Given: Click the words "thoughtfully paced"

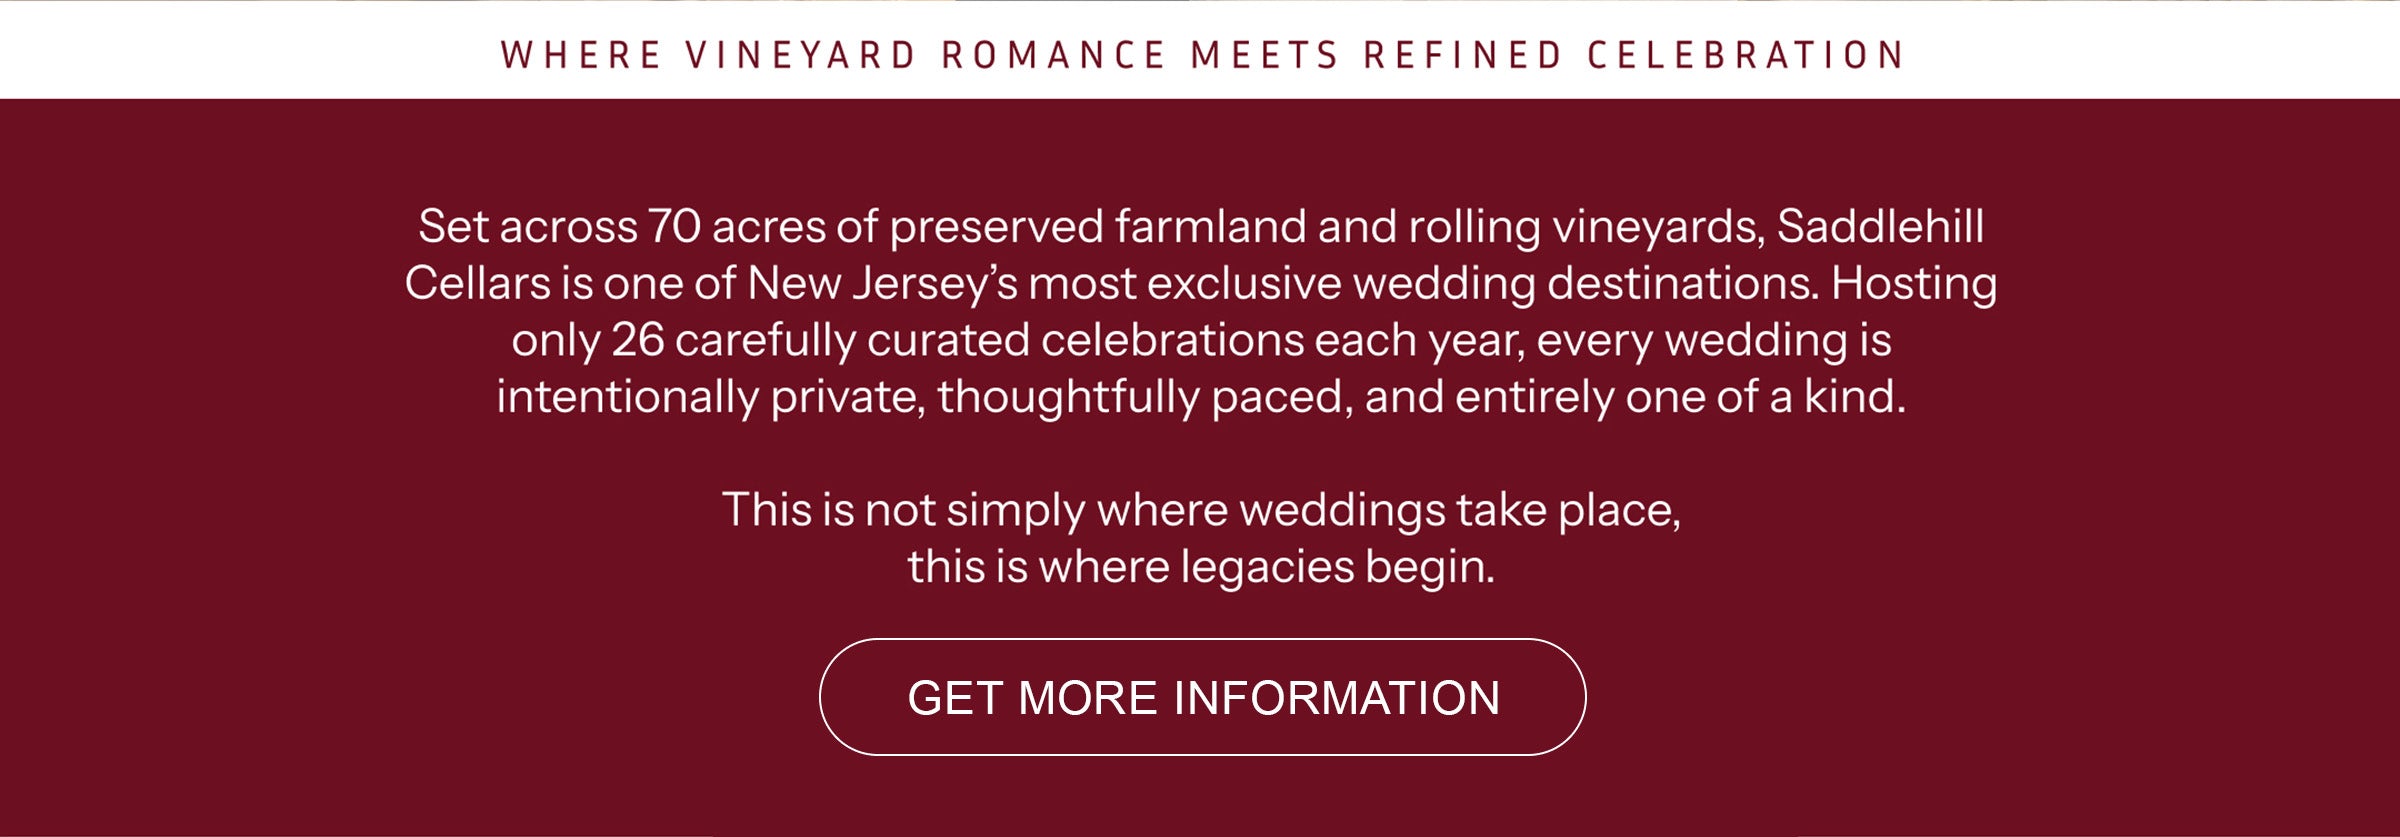Looking at the screenshot, I should (1145, 398).
